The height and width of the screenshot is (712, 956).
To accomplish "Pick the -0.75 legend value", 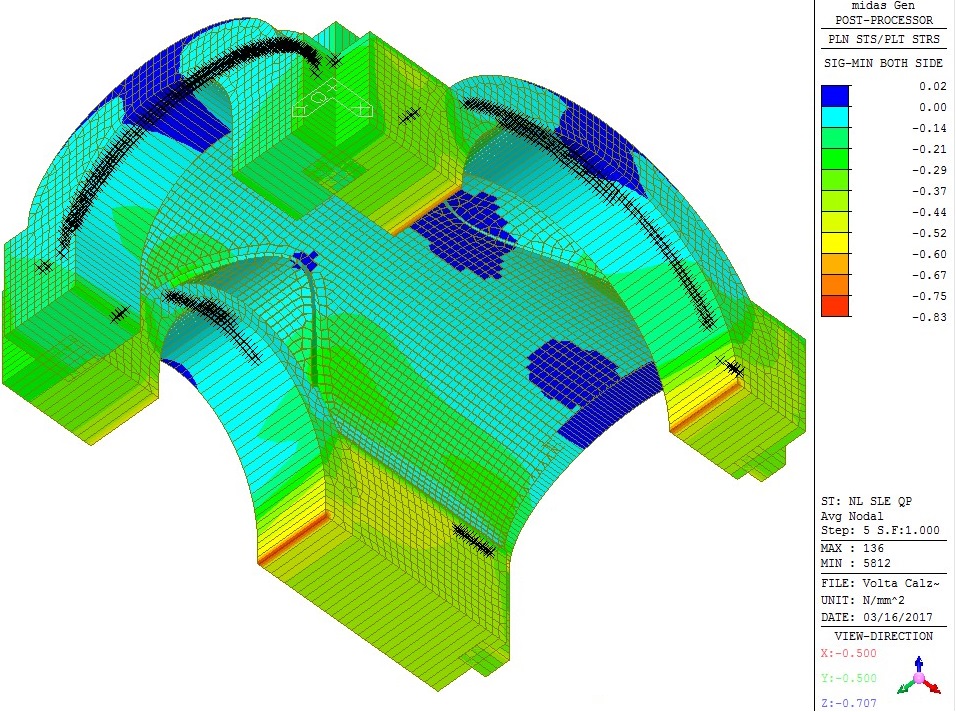I will point(929,296).
